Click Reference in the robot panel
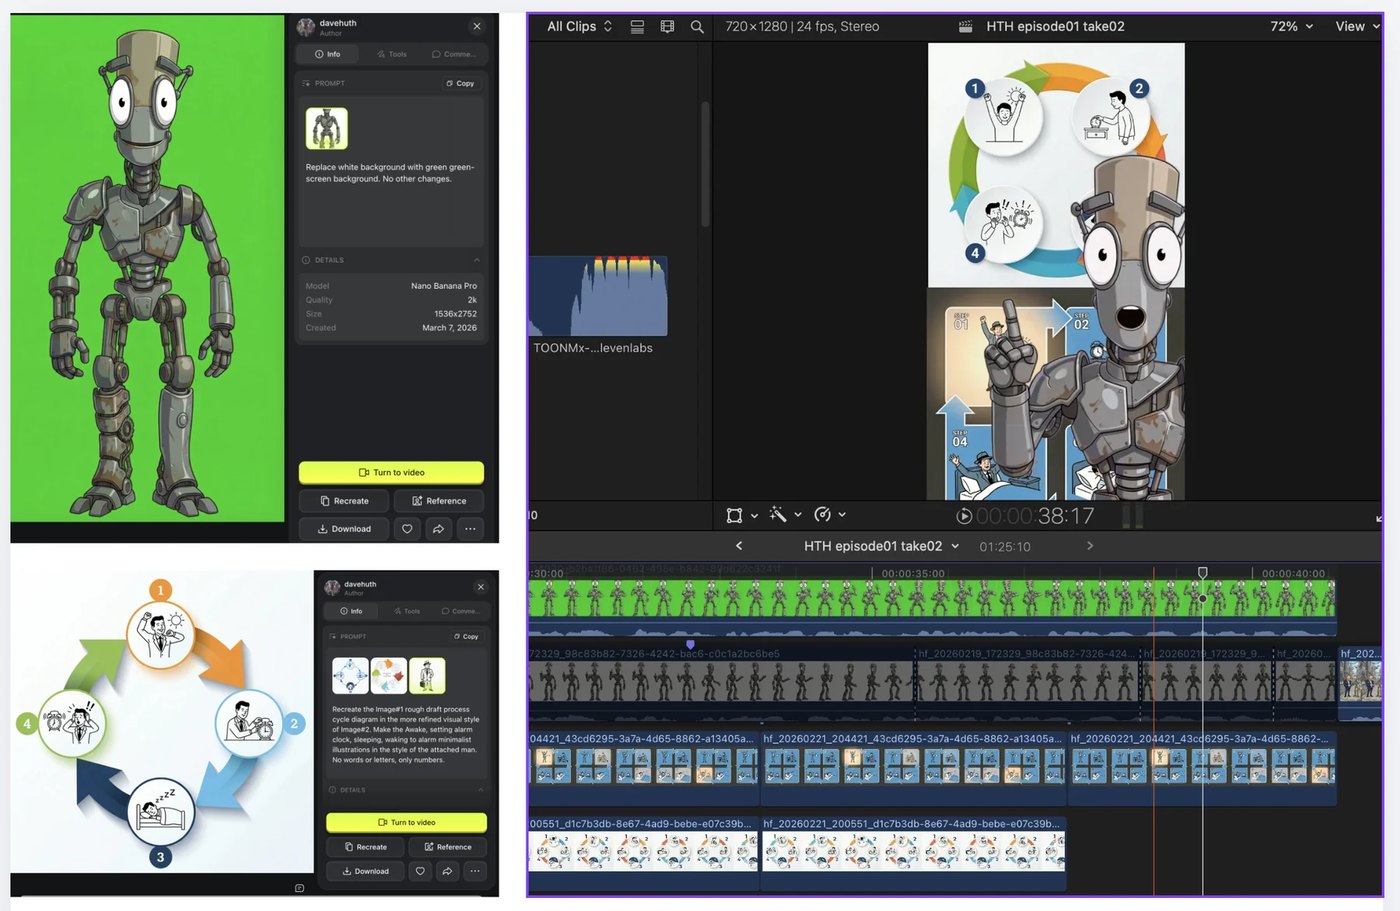1400x911 pixels. pyautogui.click(x=439, y=501)
